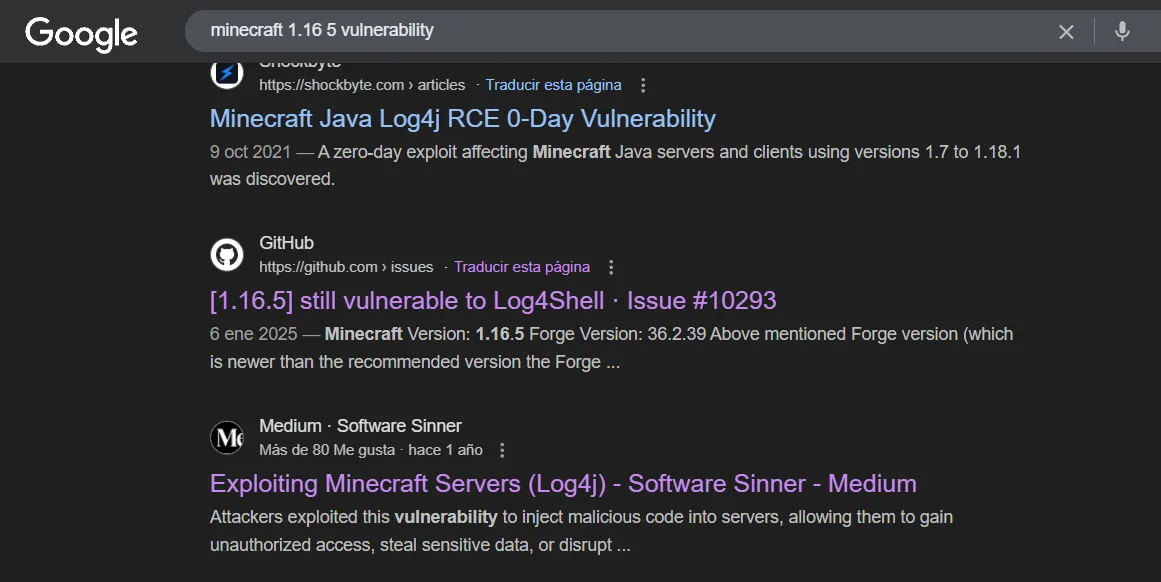This screenshot has height=582, width=1161.
Task: Translate the GitHub result page
Action: tap(522, 267)
